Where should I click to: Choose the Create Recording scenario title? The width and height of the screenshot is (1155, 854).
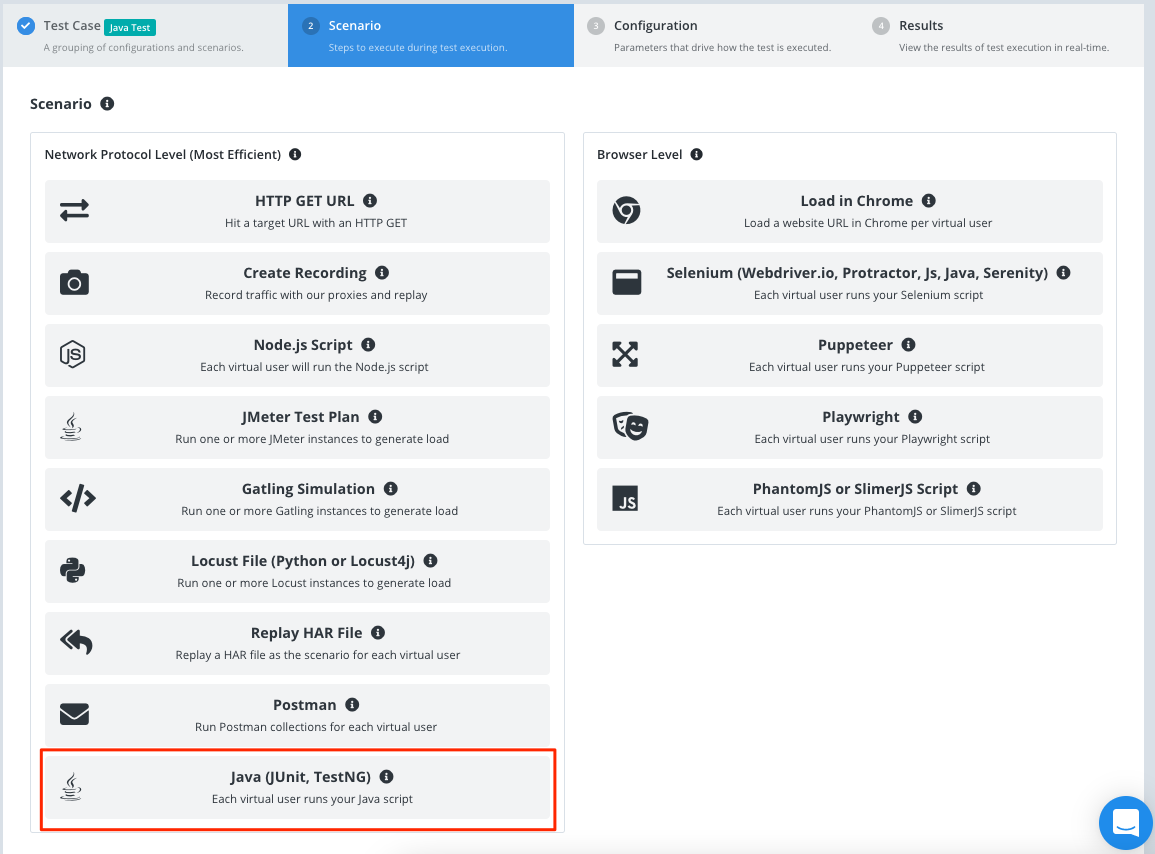pyautogui.click(x=305, y=273)
